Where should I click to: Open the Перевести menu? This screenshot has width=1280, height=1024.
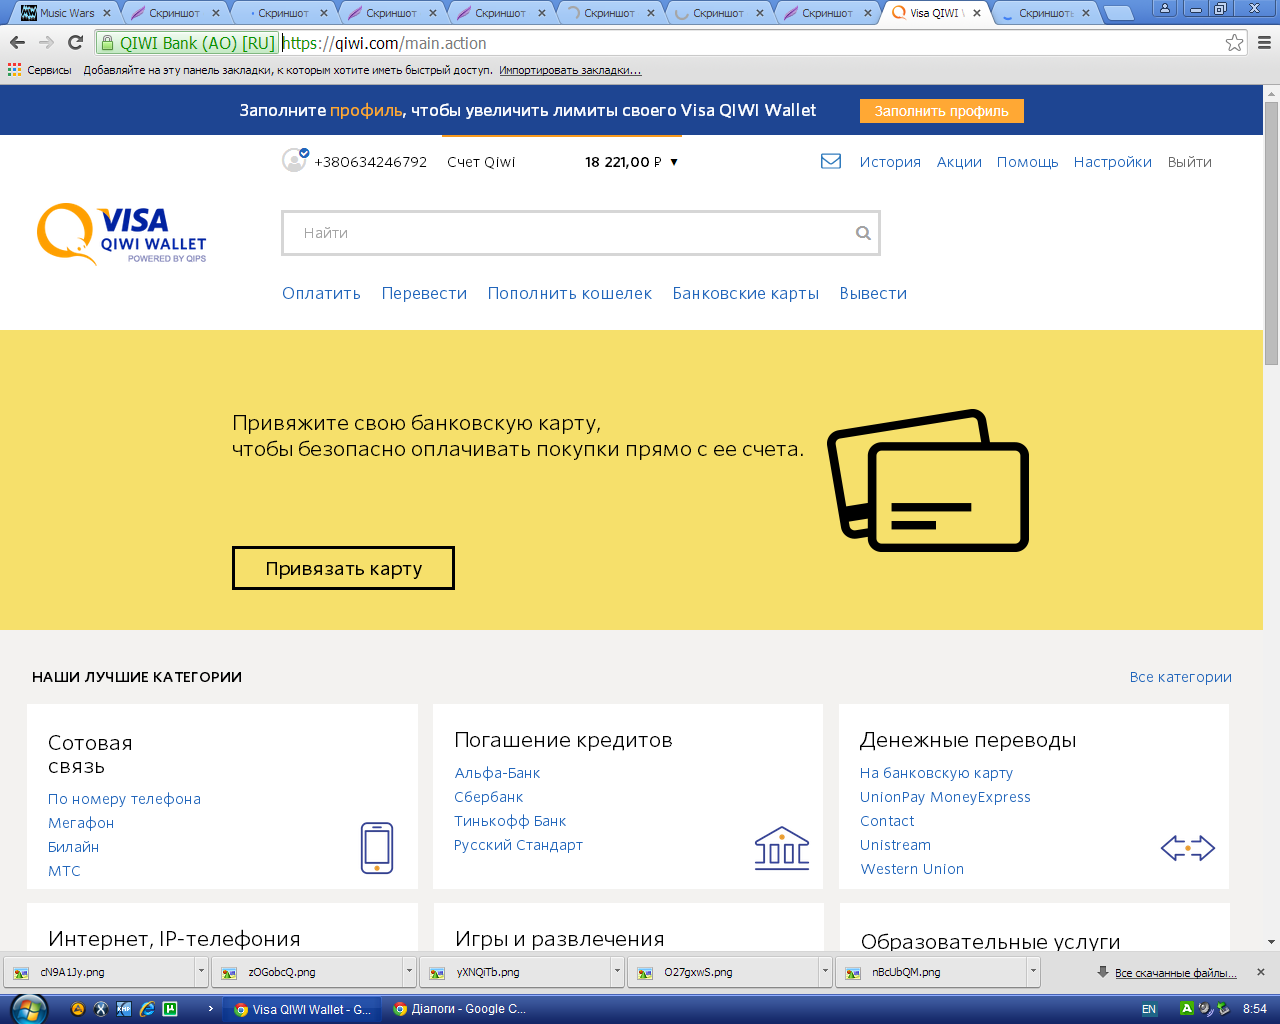(x=424, y=293)
